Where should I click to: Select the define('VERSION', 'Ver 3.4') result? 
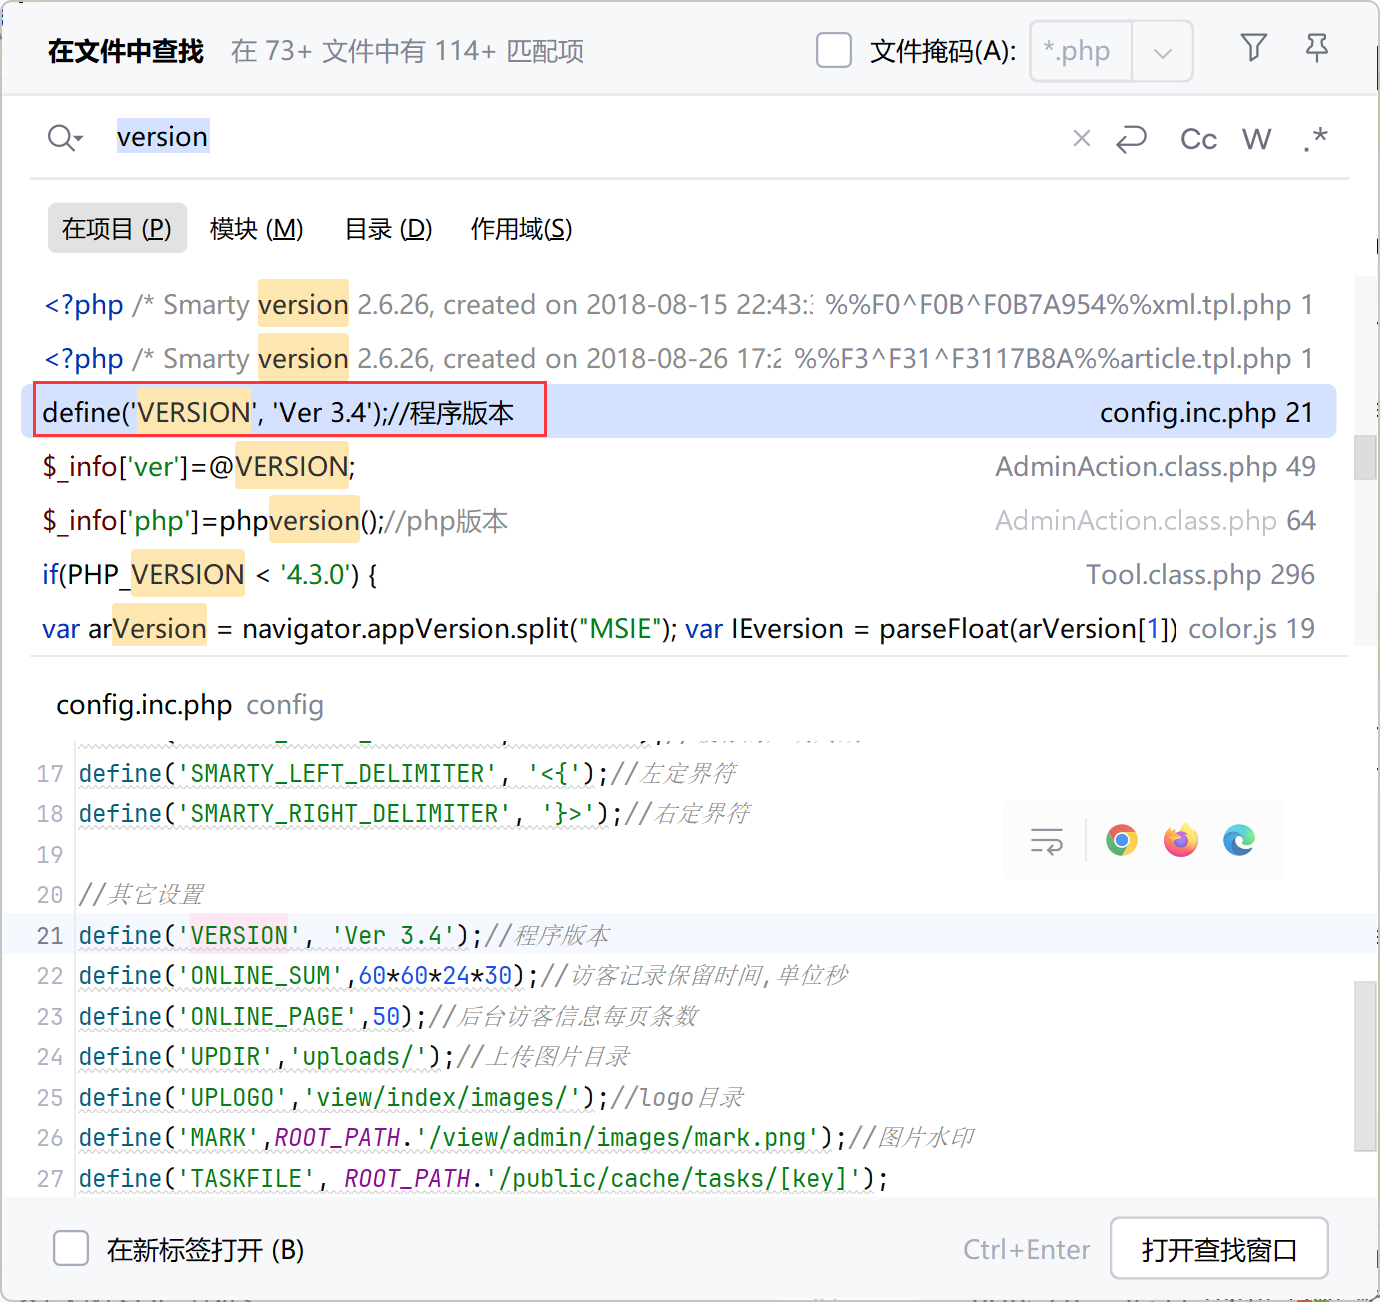point(679,412)
